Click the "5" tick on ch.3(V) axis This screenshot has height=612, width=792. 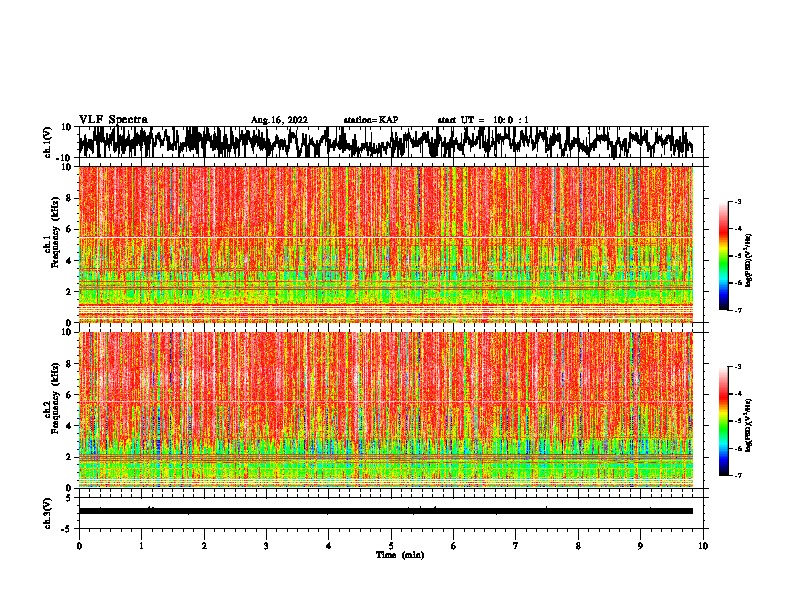(x=70, y=498)
